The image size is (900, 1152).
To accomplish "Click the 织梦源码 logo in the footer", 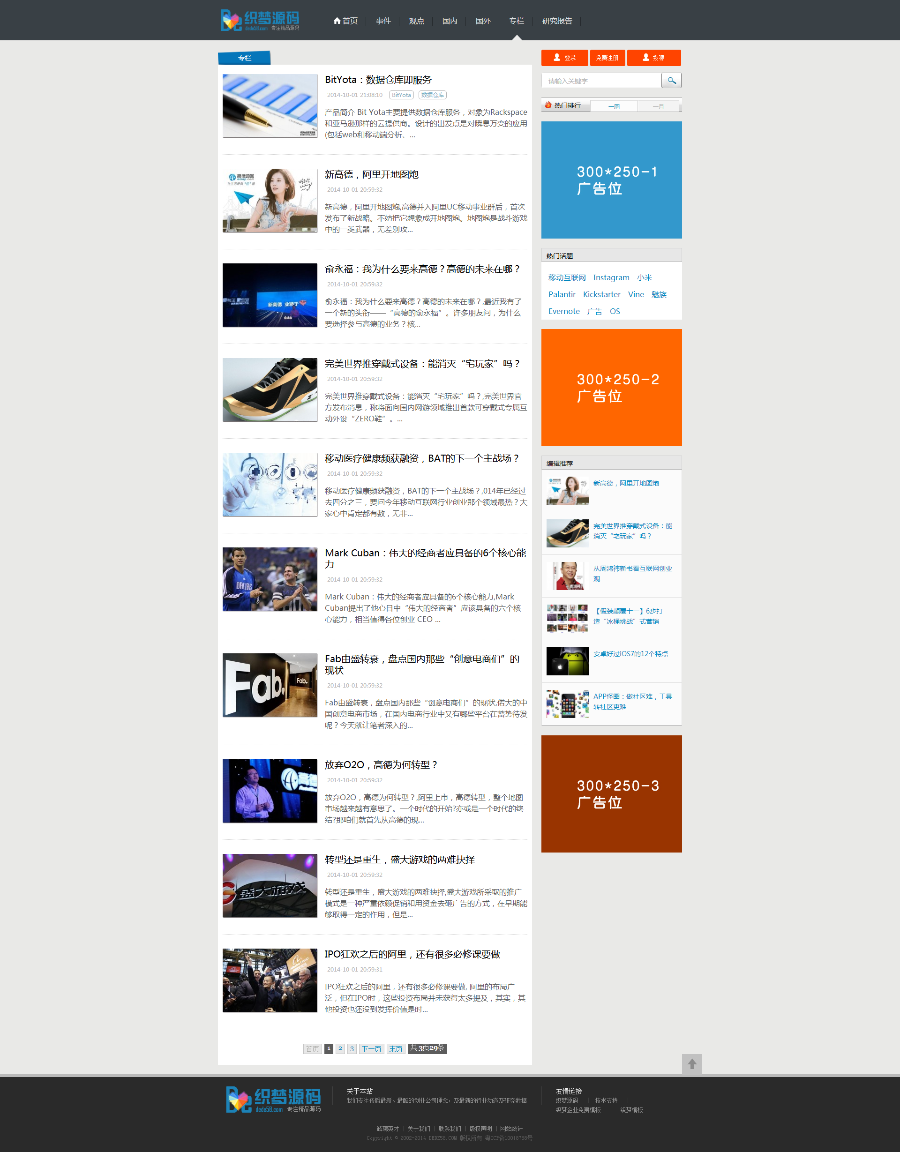I will [x=273, y=1100].
